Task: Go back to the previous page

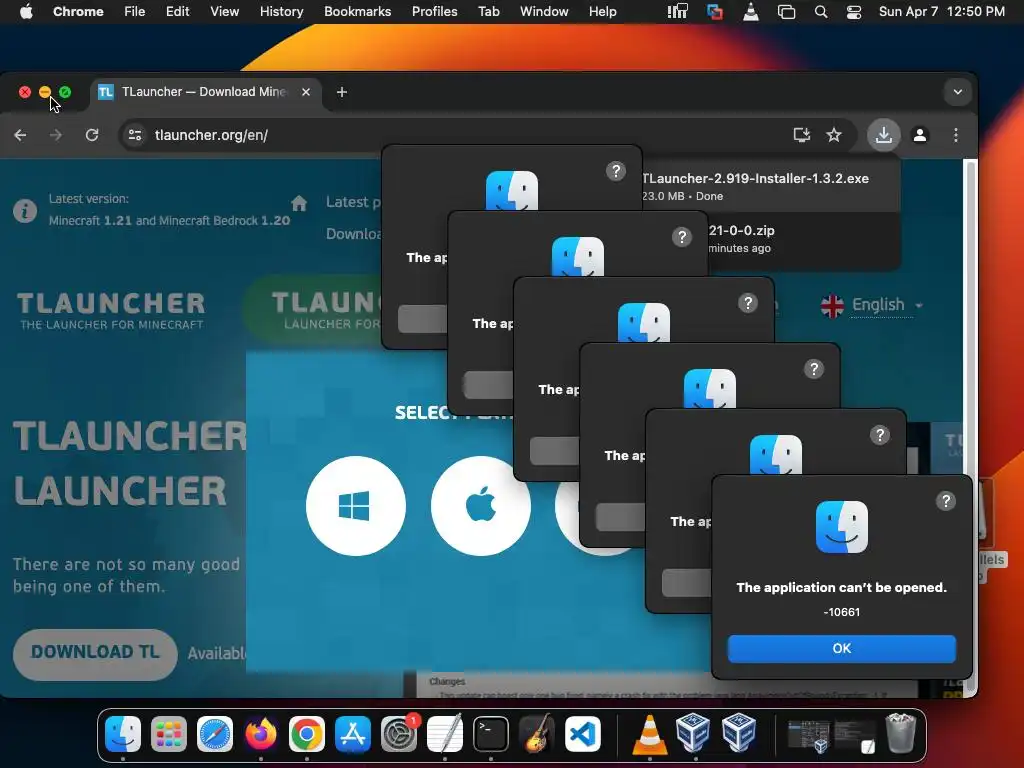Action: pos(20,135)
